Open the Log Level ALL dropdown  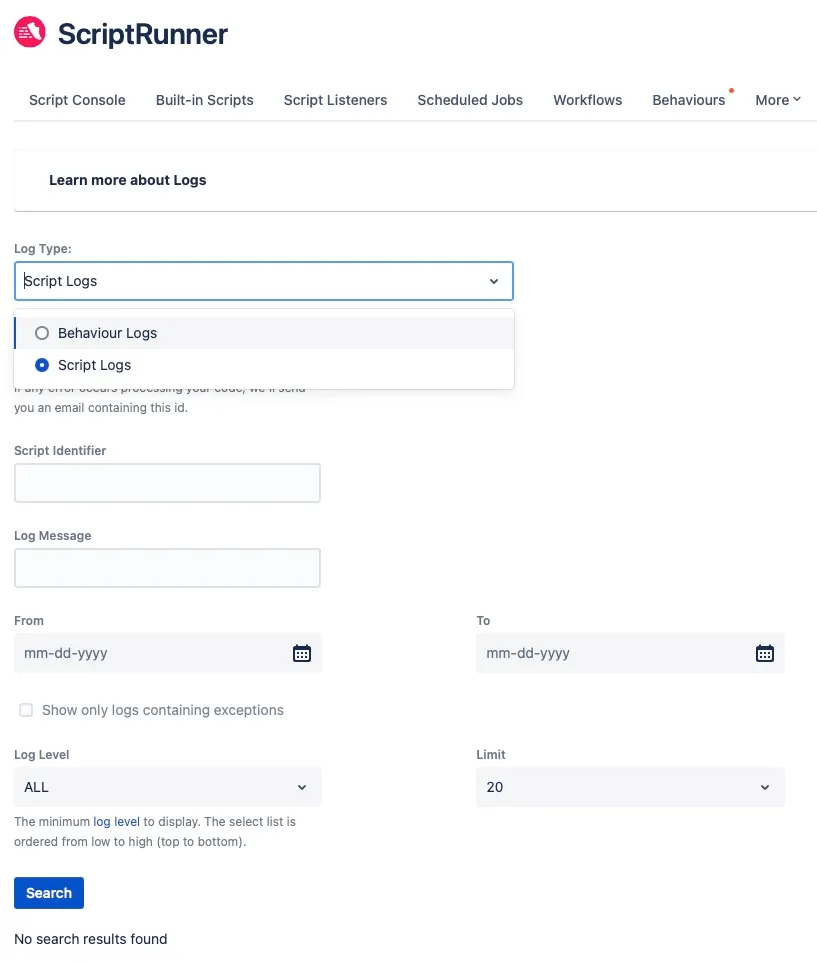(167, 787)
